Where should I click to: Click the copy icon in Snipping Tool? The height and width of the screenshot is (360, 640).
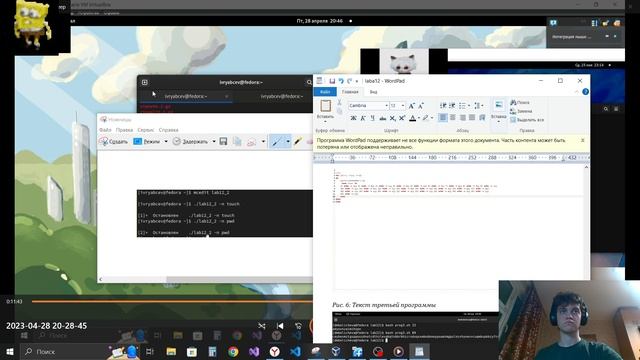click(x=237, y=141)
